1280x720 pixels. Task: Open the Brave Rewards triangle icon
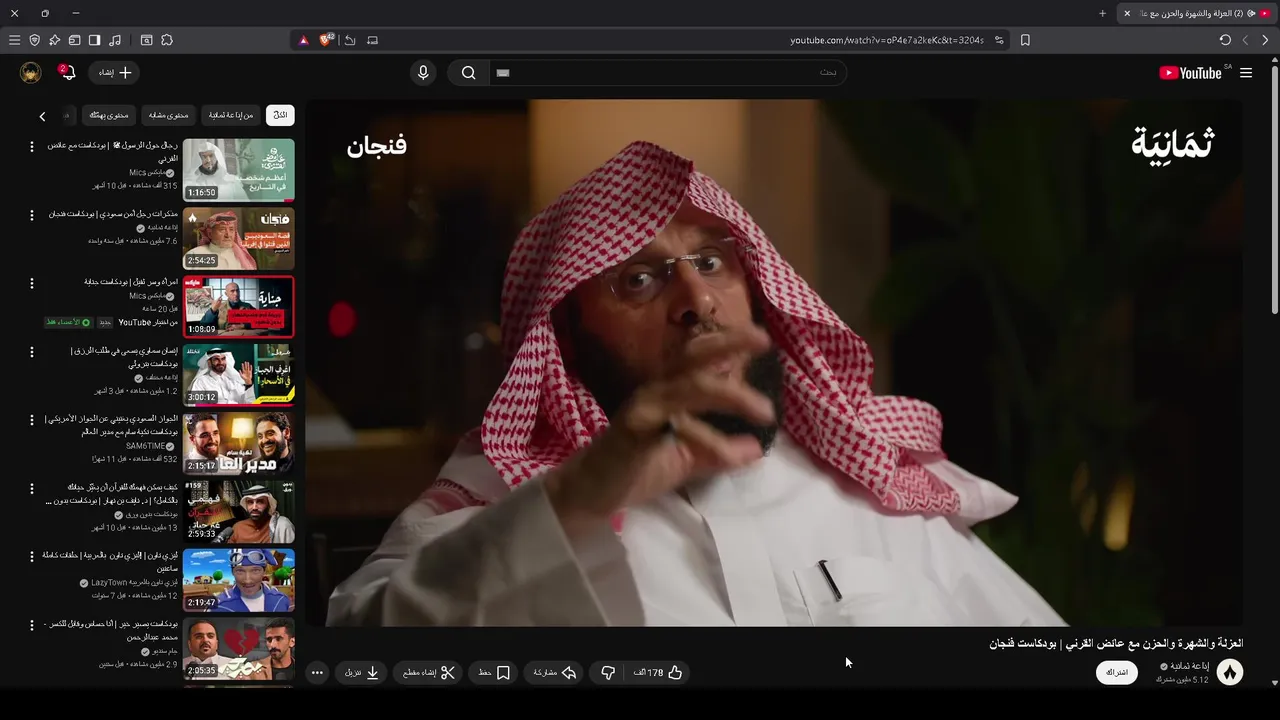click(304, 40)
